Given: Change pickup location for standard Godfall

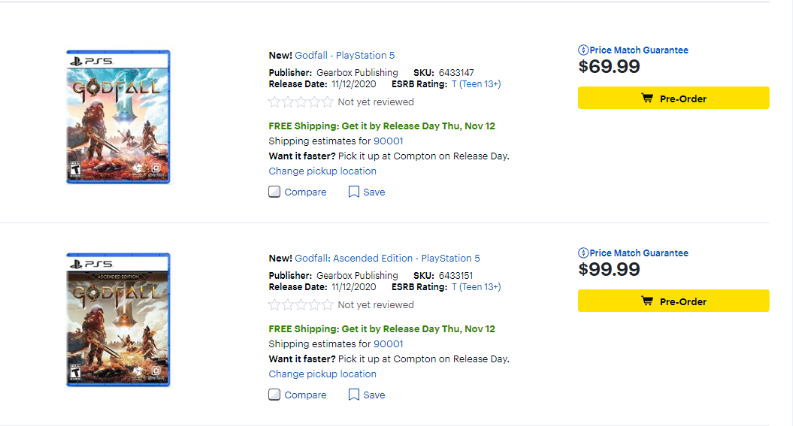Looking at the screenshot, I should 322,171.
